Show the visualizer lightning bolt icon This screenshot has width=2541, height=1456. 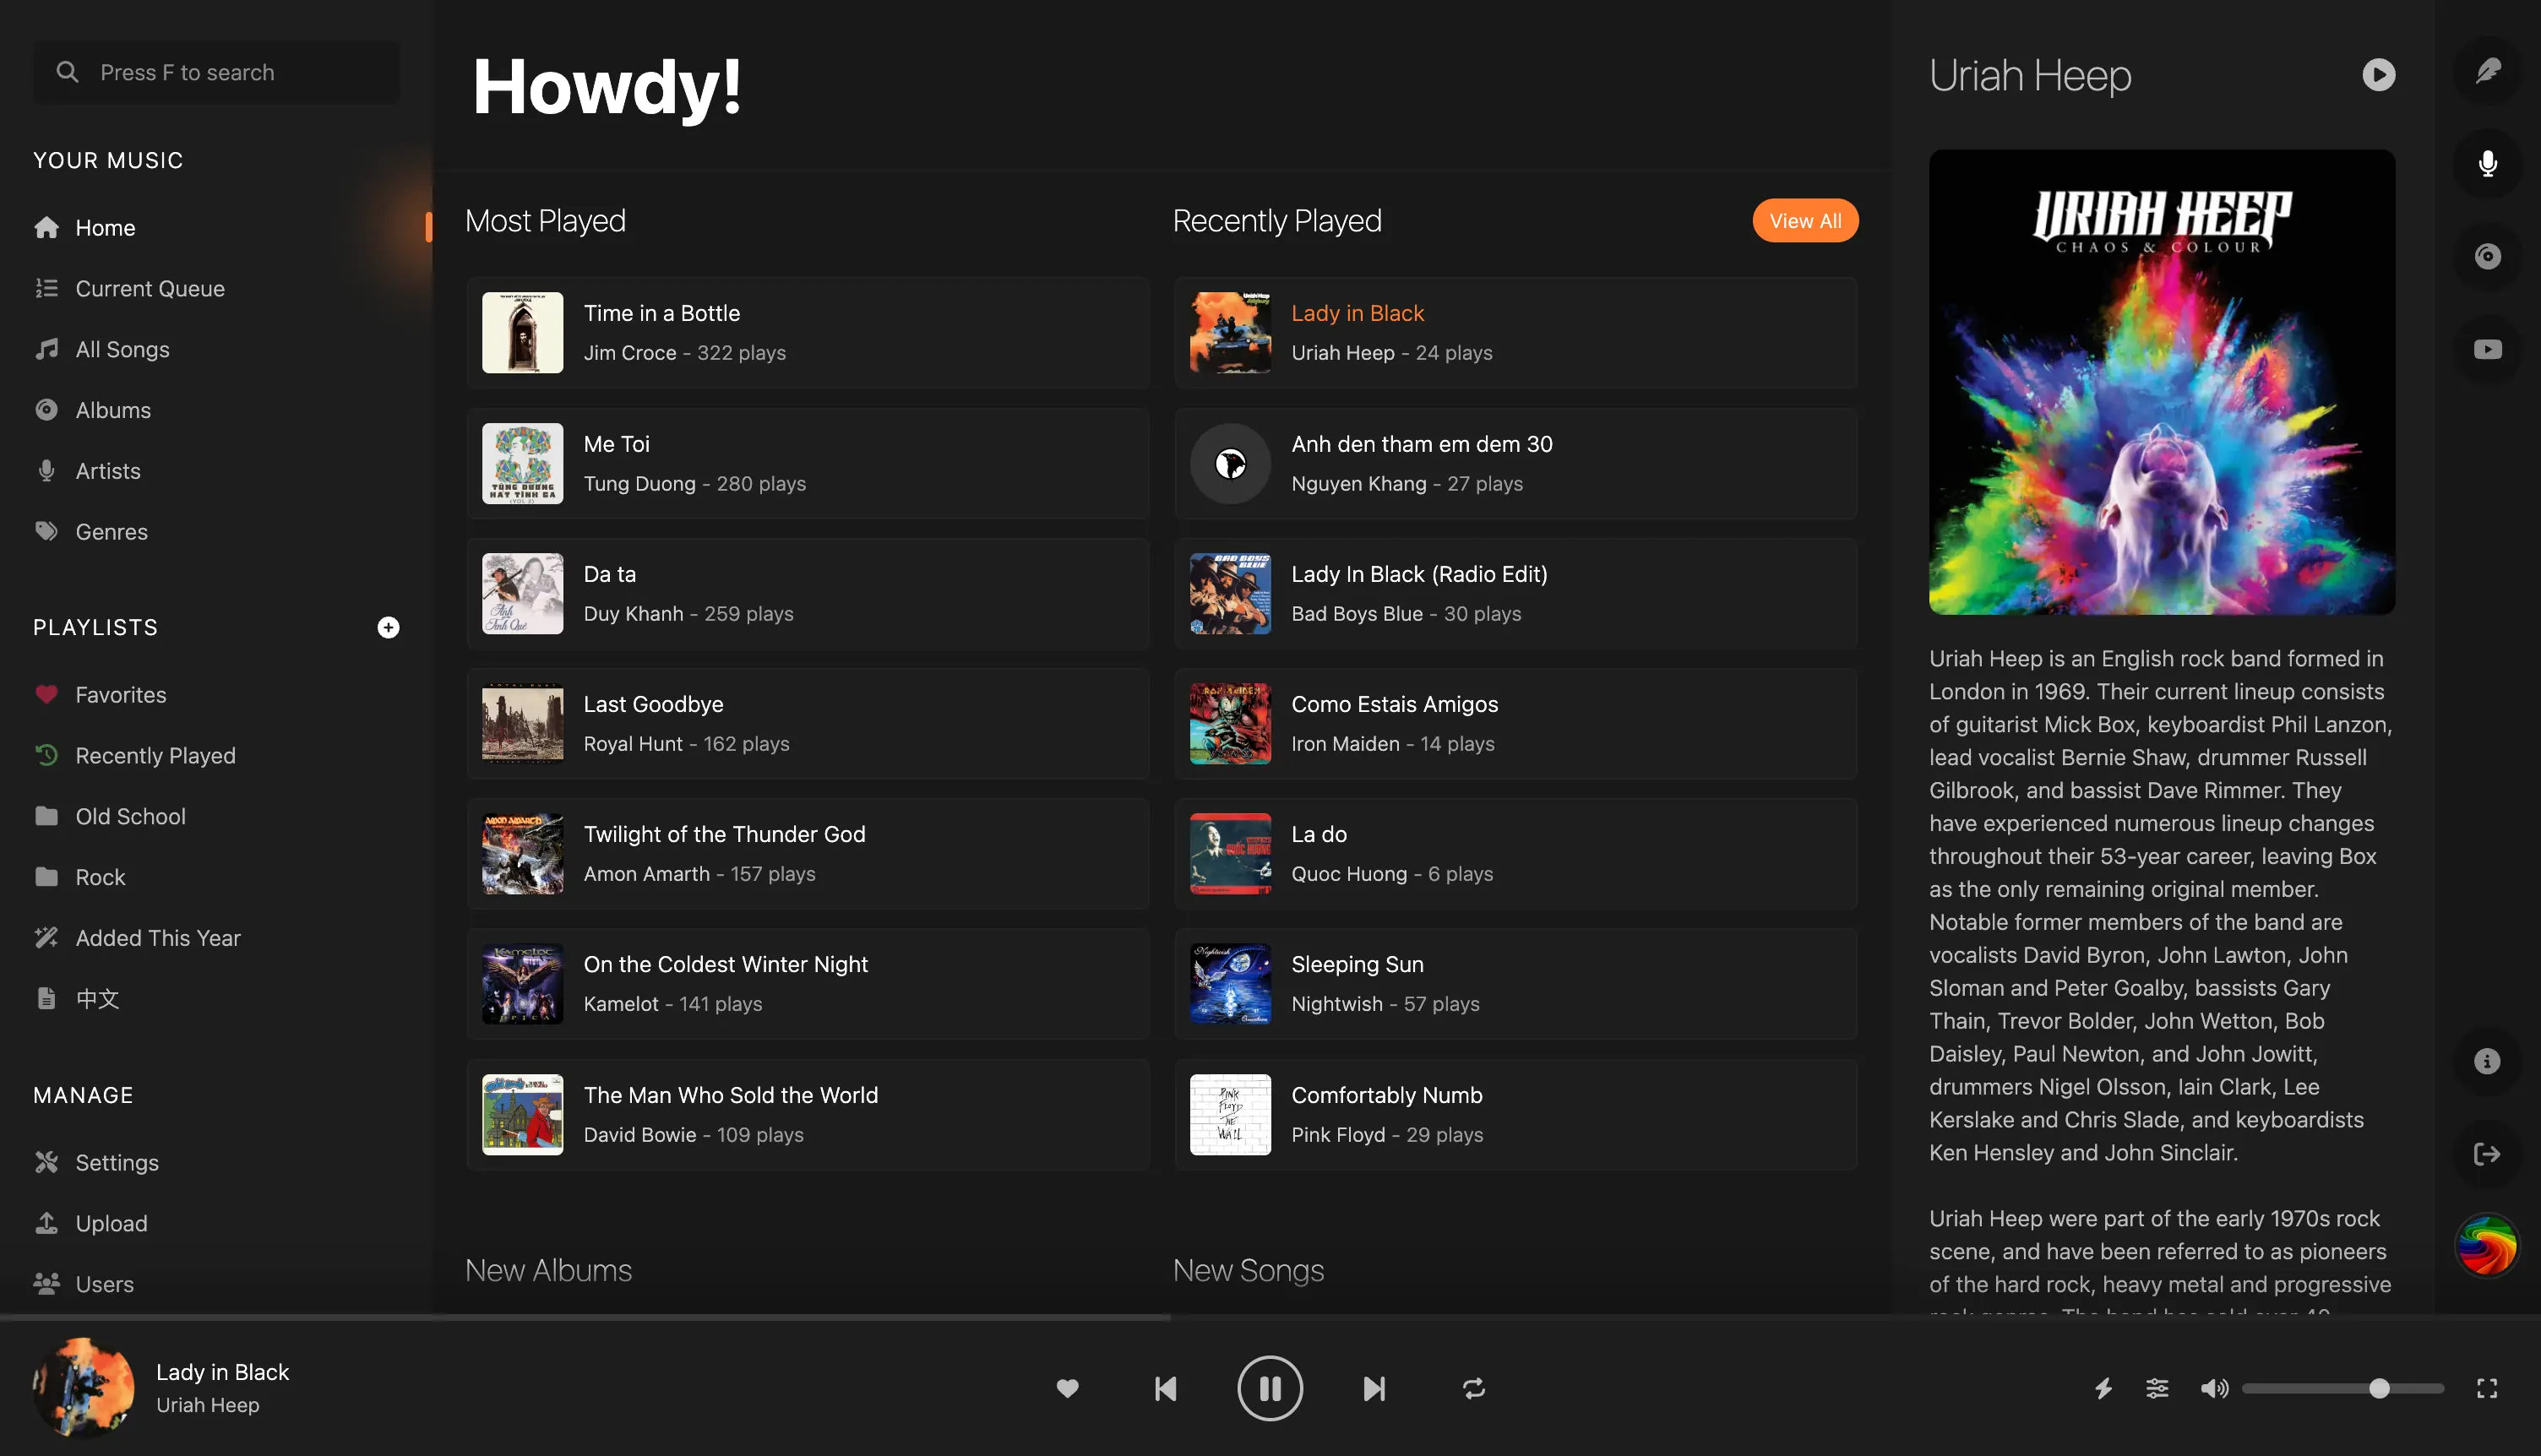[2103, 1388]
